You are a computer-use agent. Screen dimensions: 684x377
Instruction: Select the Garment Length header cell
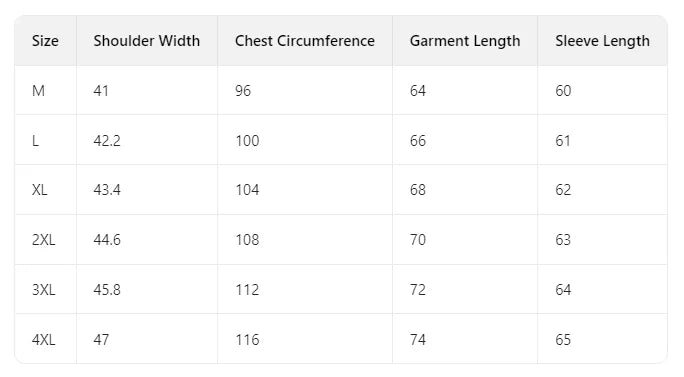pyautogui.click(x=465, y=41)
